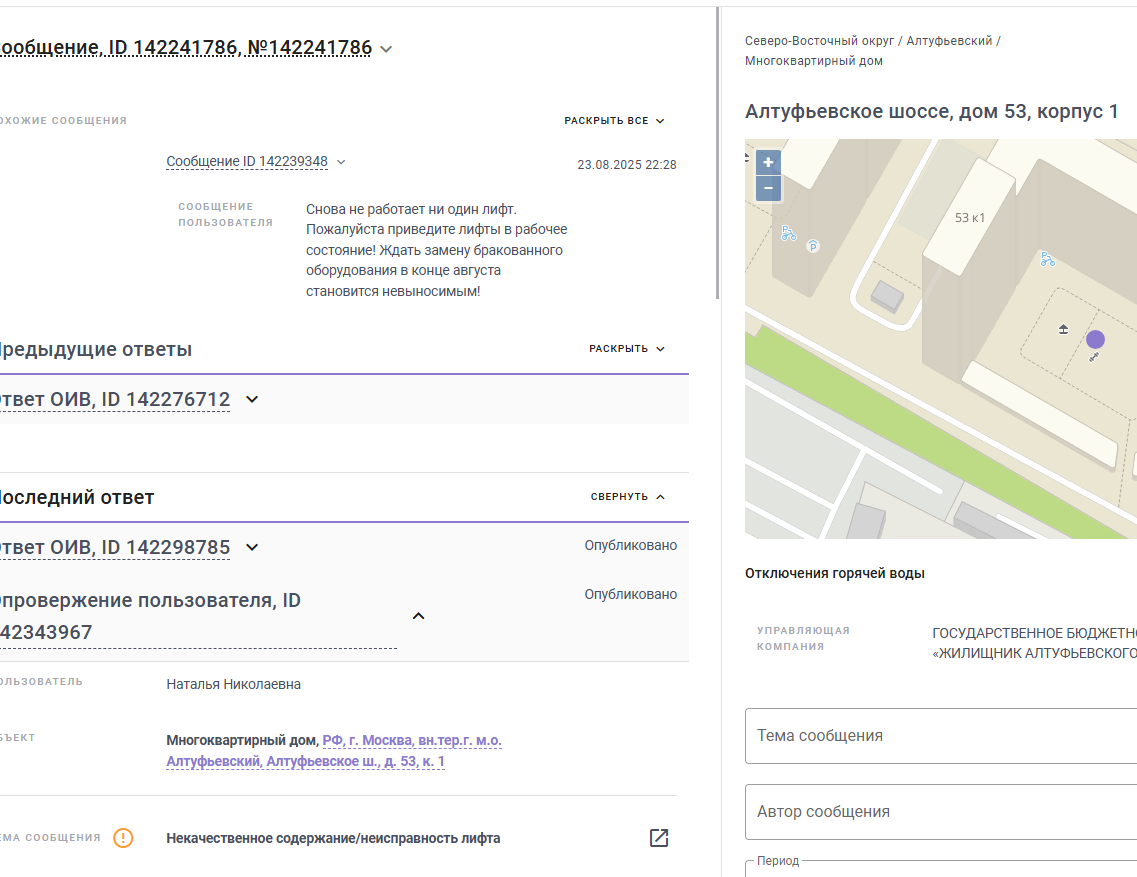Collapse last answer with Свернуть
The width and height of the screenshot is (1137, 877).
pyautogui.click(x=627, y=497)
